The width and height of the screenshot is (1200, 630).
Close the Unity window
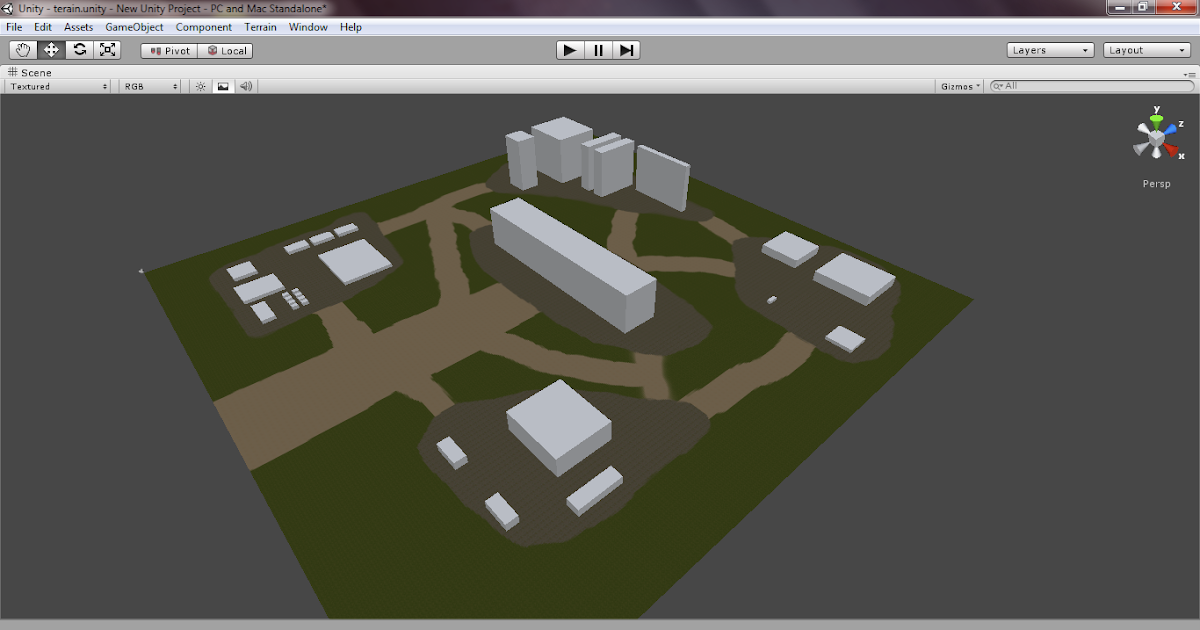[1176, 7]
